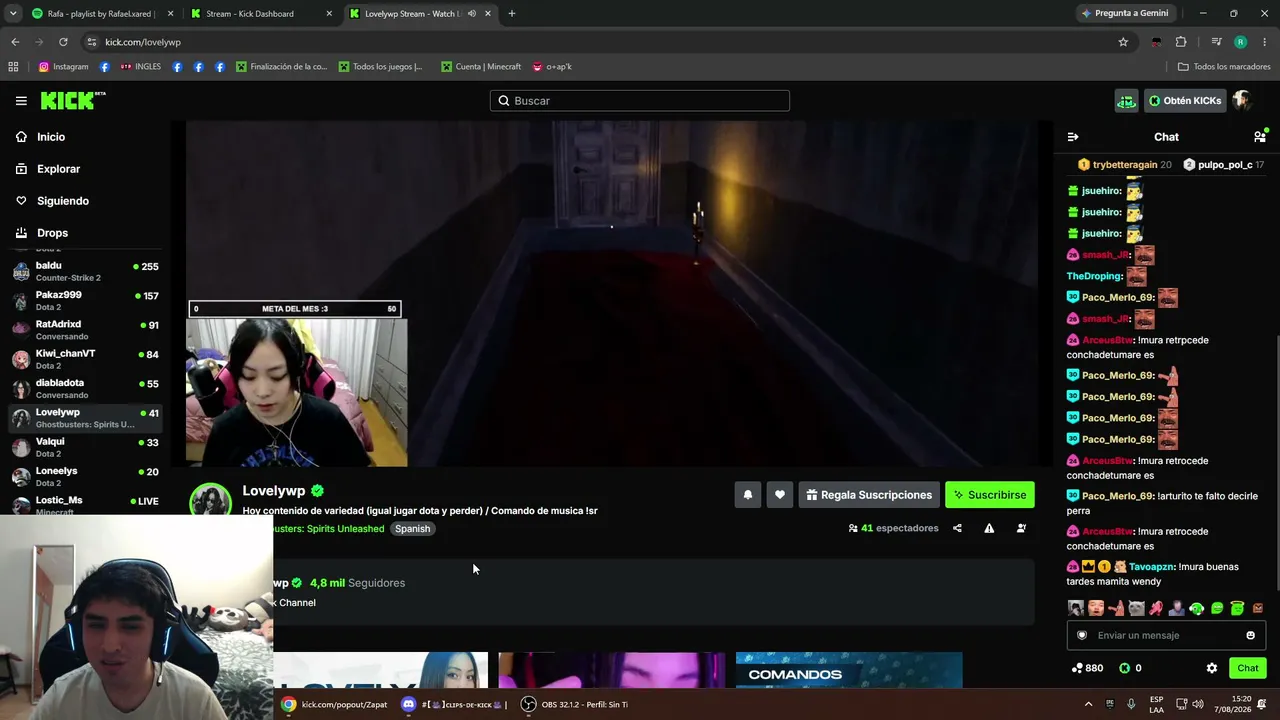Open the Instagram bookmark
The height and width of the screenshot is (720, 1280).
[x=63, y=67]
